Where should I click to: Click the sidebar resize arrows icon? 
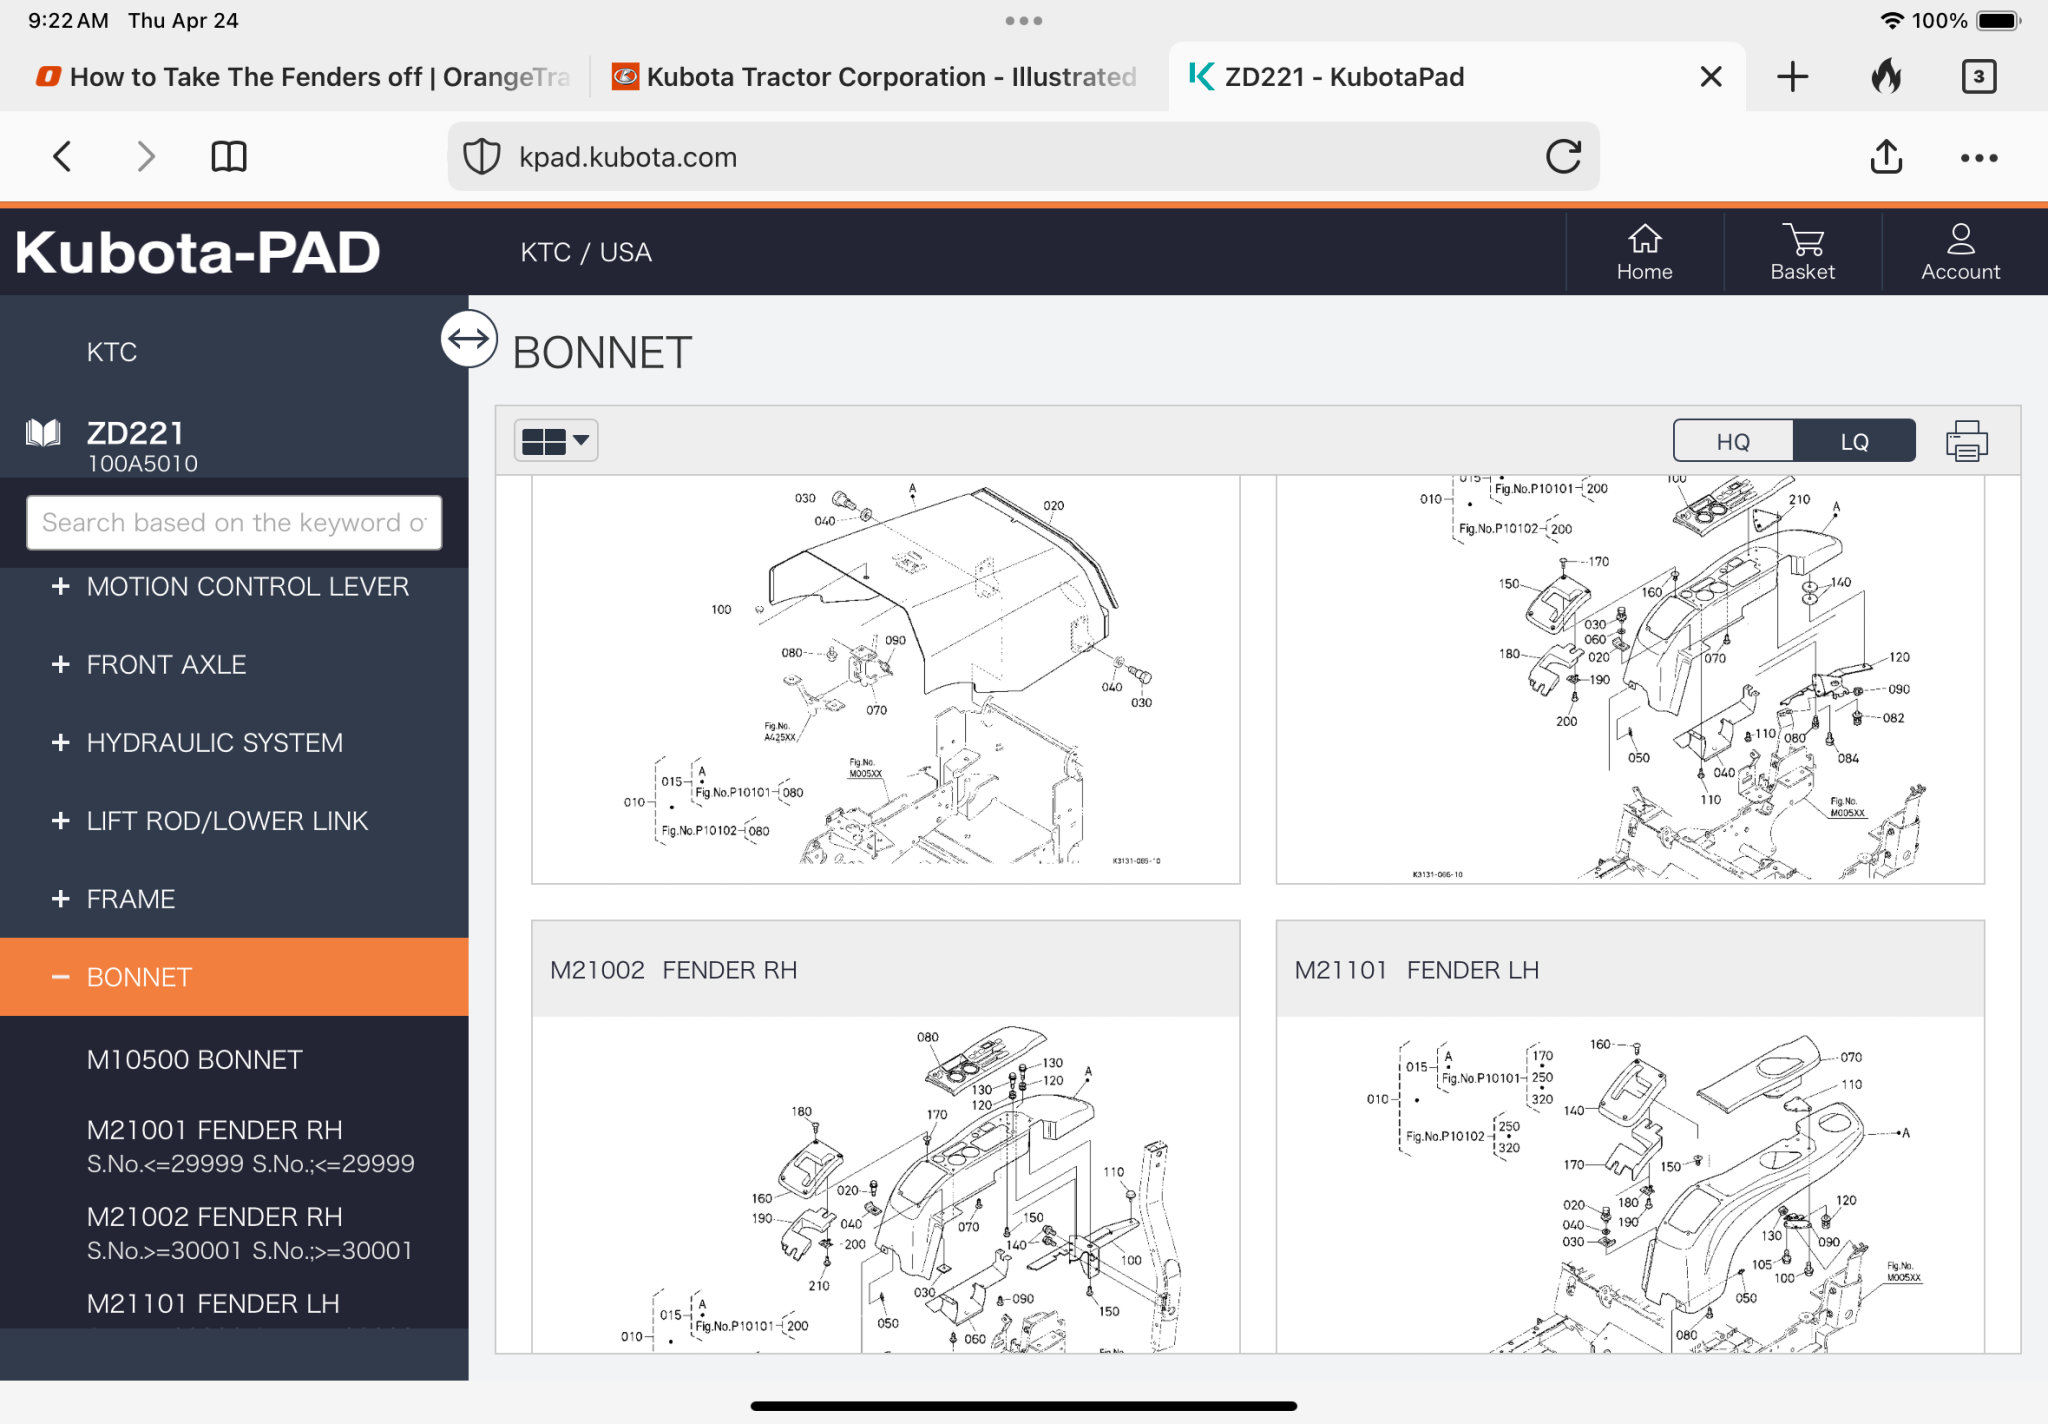pos(468,339)
